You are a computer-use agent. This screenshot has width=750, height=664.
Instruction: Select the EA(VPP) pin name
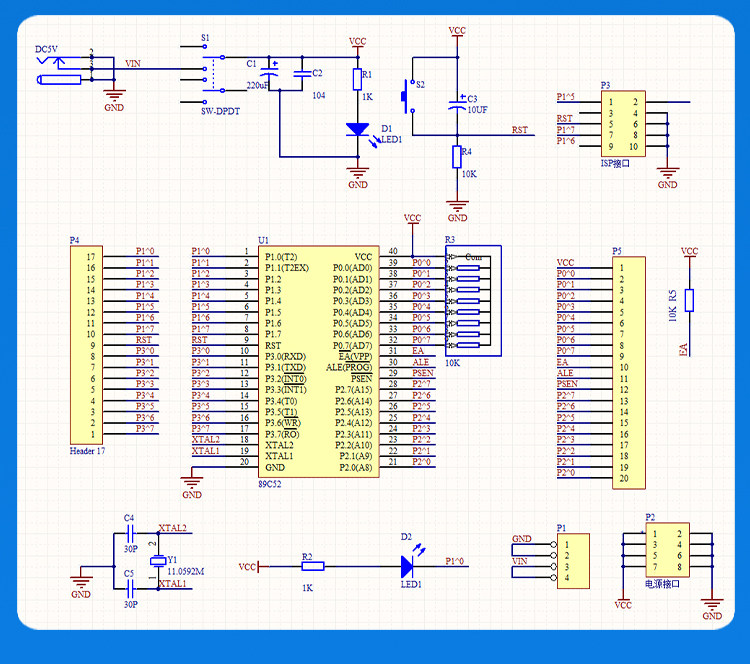coord(355,357)
